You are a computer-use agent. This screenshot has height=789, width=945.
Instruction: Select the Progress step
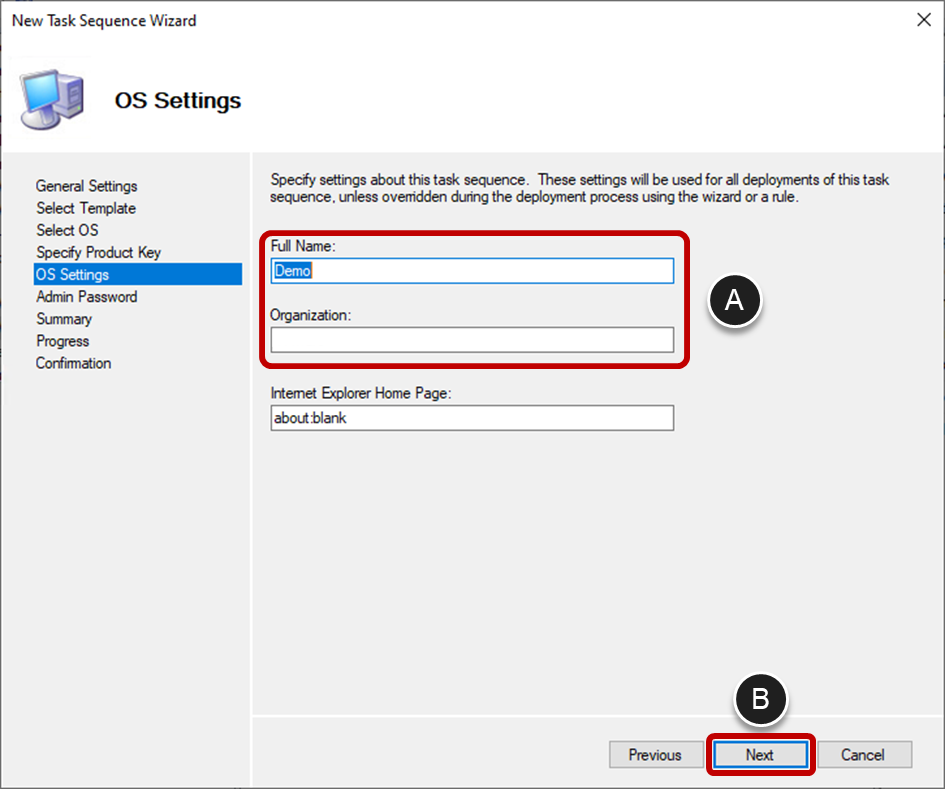coord(62,341)
